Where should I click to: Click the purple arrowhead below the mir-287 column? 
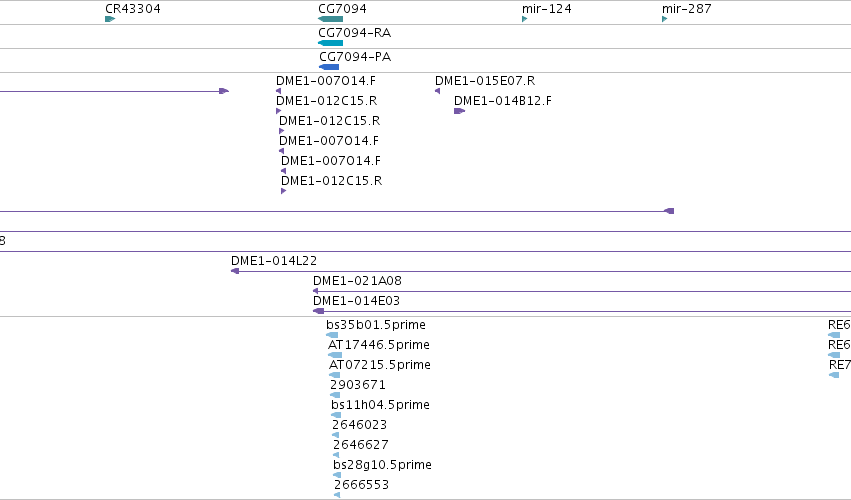[x=669, y=211]
